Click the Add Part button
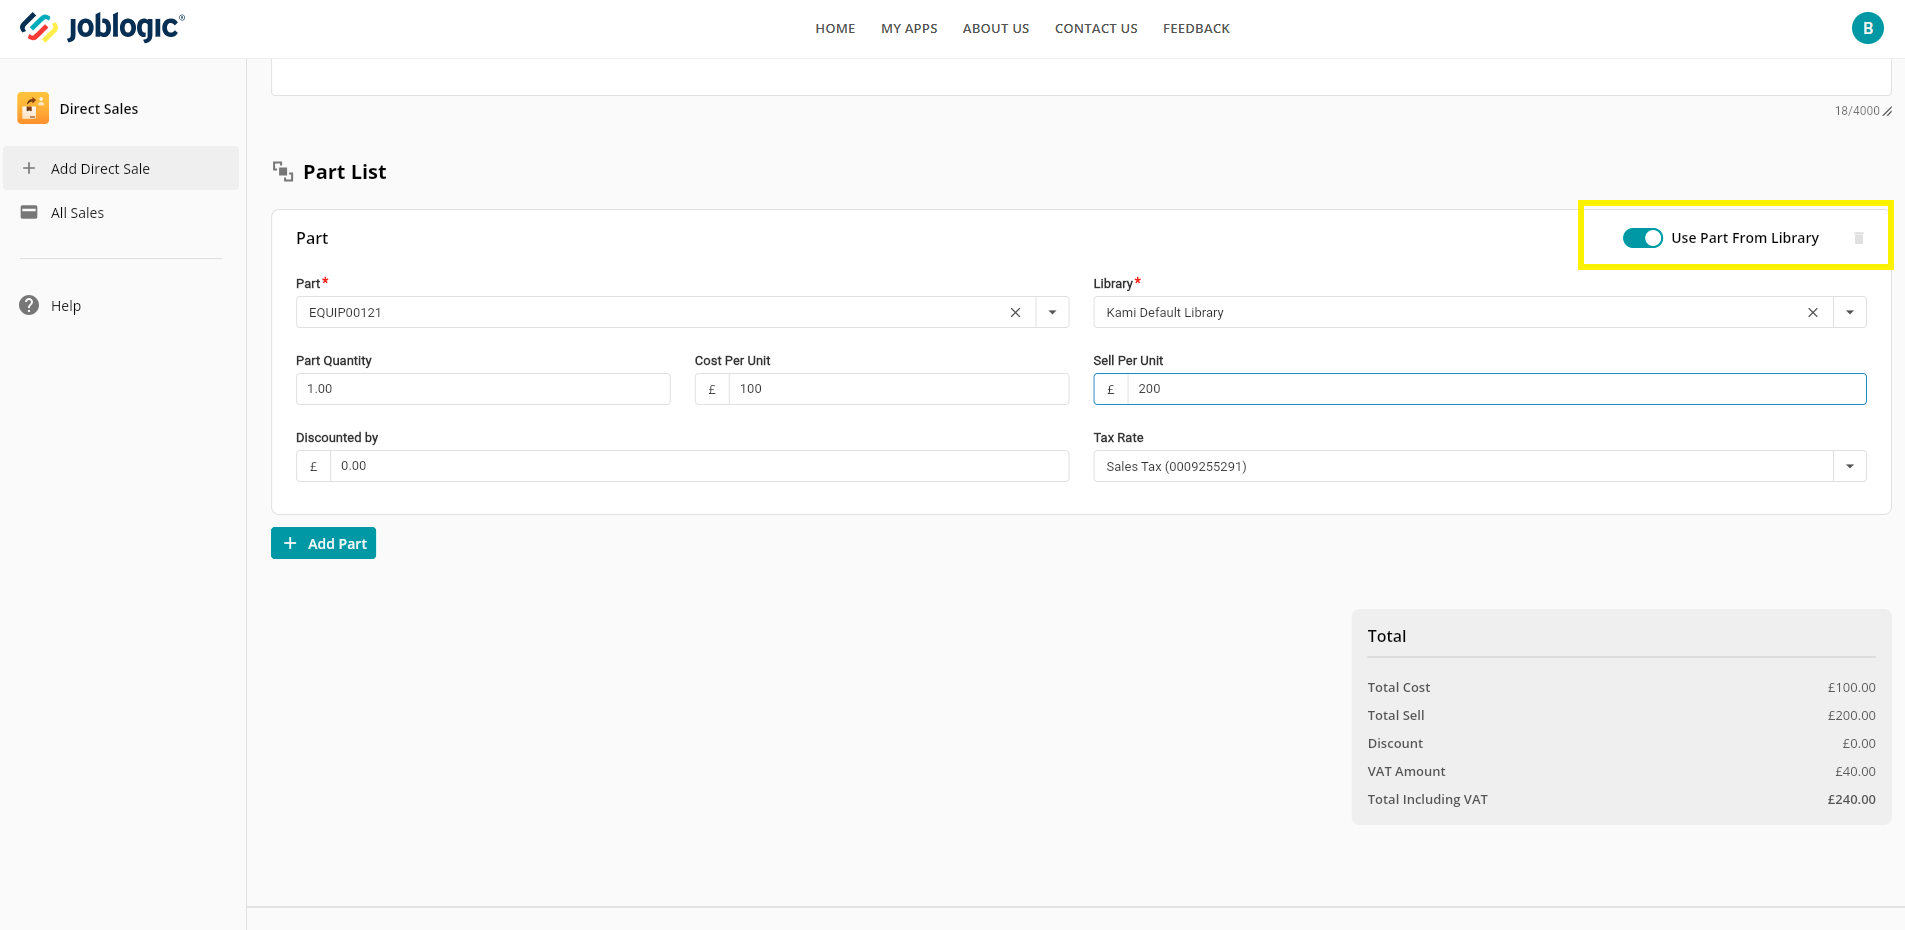Viewport: 1905px width, 930px height. pos(323,543)
